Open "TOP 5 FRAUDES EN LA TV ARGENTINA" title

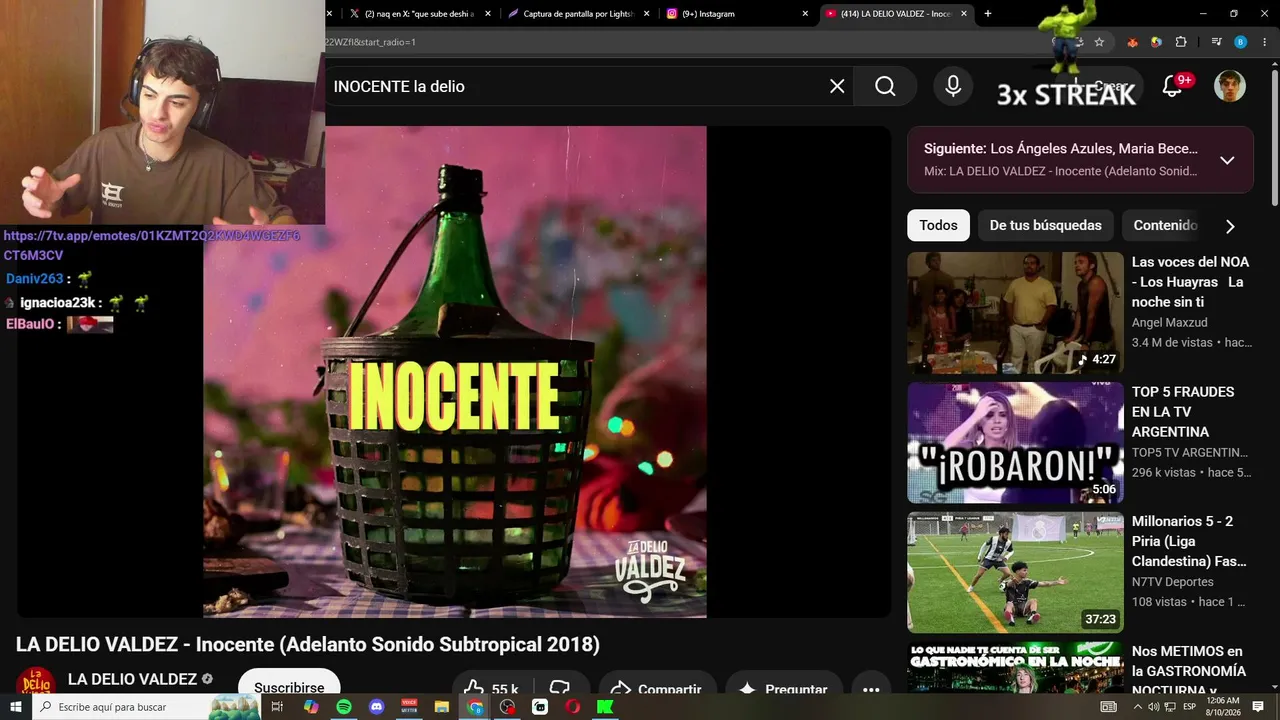coord(1183,411)
